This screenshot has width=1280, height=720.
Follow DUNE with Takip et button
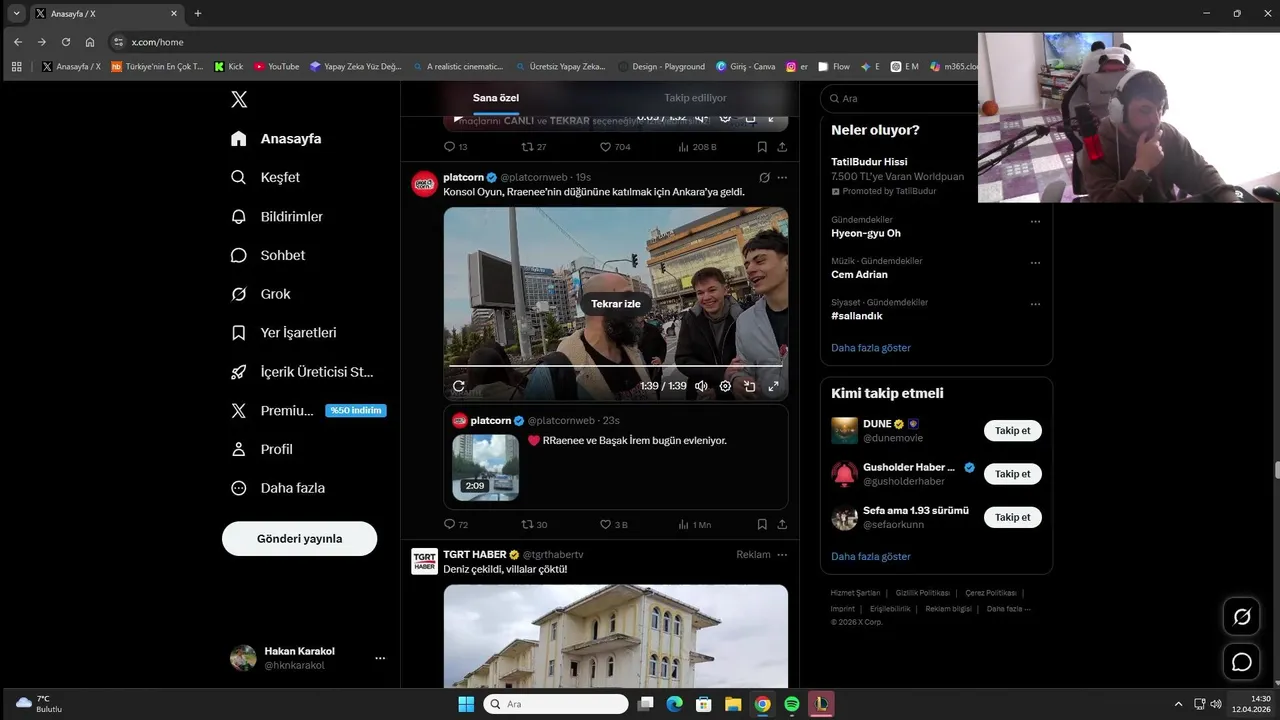[x=1013, y=431]
